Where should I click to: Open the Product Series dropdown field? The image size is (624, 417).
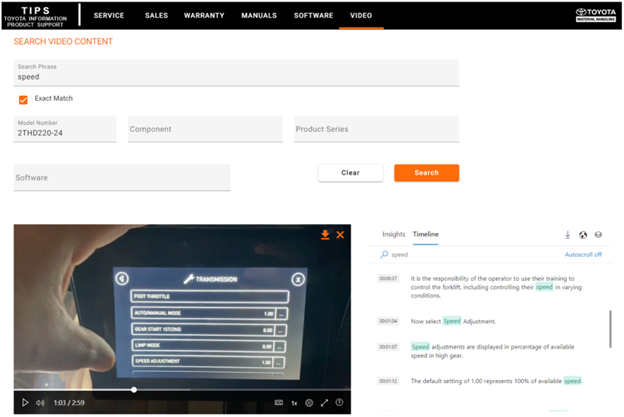(376, 129)
